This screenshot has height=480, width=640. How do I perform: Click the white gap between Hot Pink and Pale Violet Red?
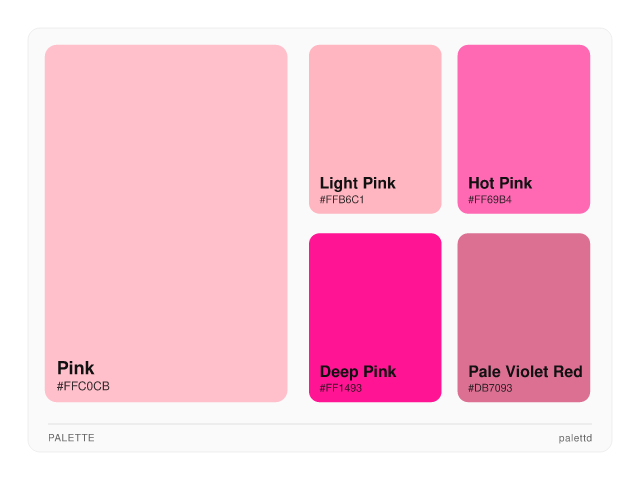(x=523, y=223)
